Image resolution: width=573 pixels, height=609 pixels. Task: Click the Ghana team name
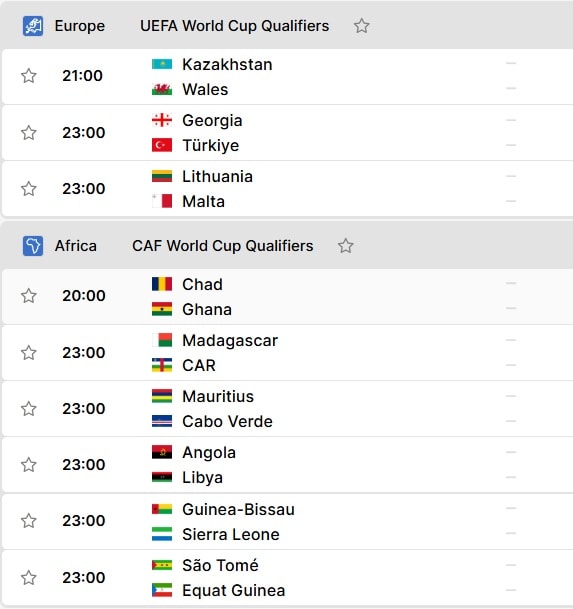pyautogui.click(x=207, y=310)
